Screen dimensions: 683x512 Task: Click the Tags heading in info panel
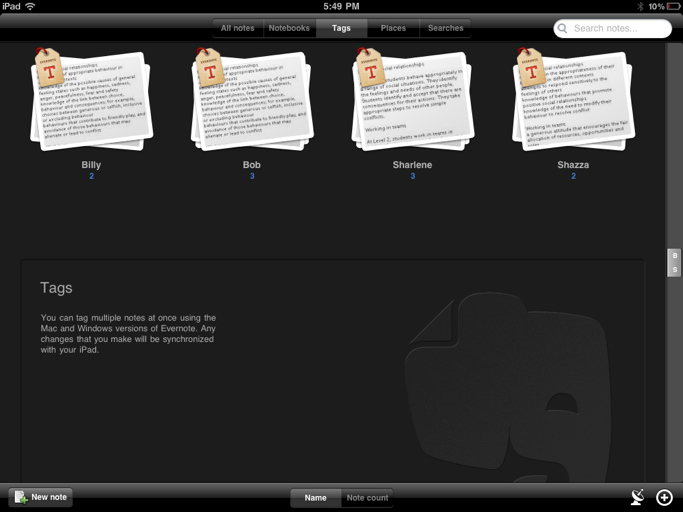56,288
